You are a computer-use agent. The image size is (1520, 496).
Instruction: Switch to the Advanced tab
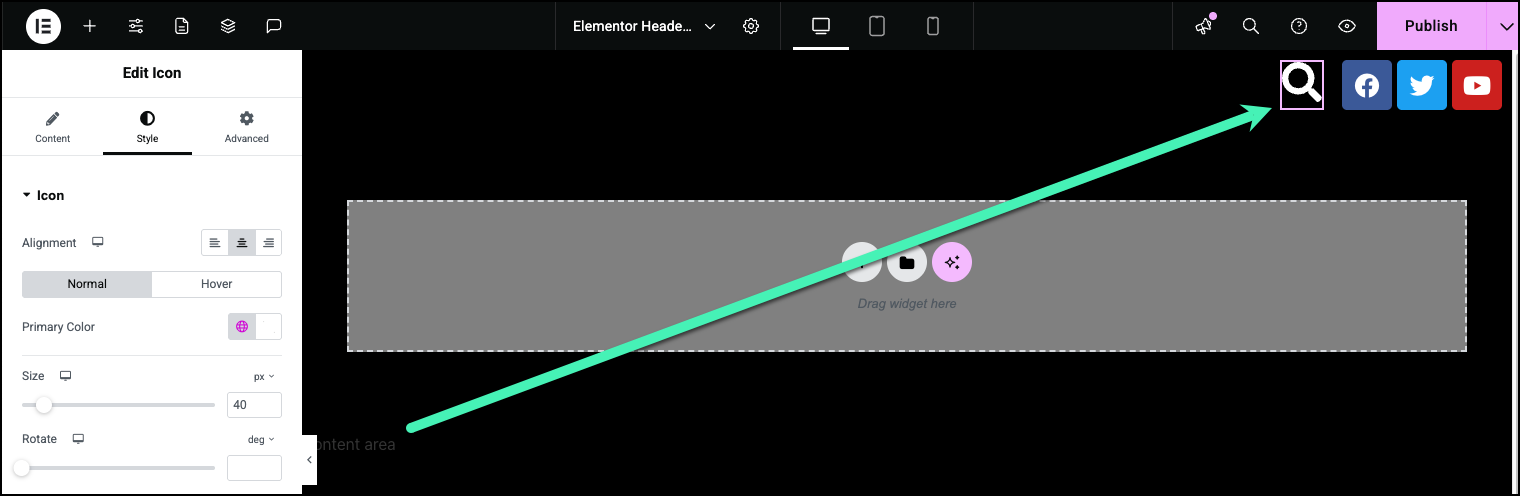point(246,127)
